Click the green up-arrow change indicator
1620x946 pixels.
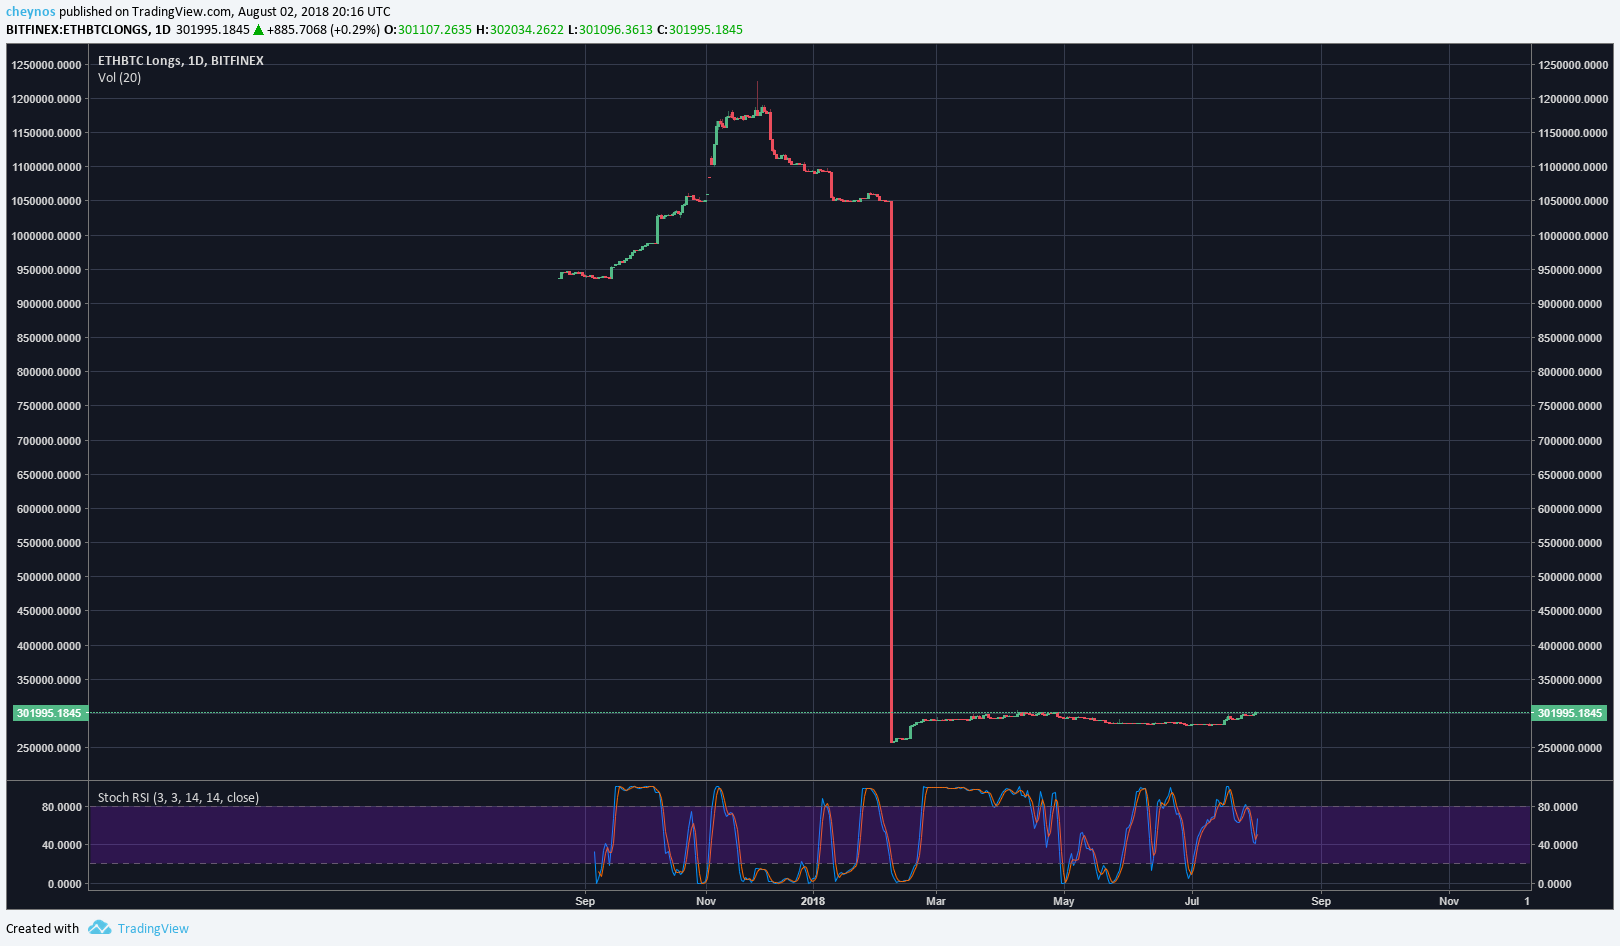coord(258,29)
